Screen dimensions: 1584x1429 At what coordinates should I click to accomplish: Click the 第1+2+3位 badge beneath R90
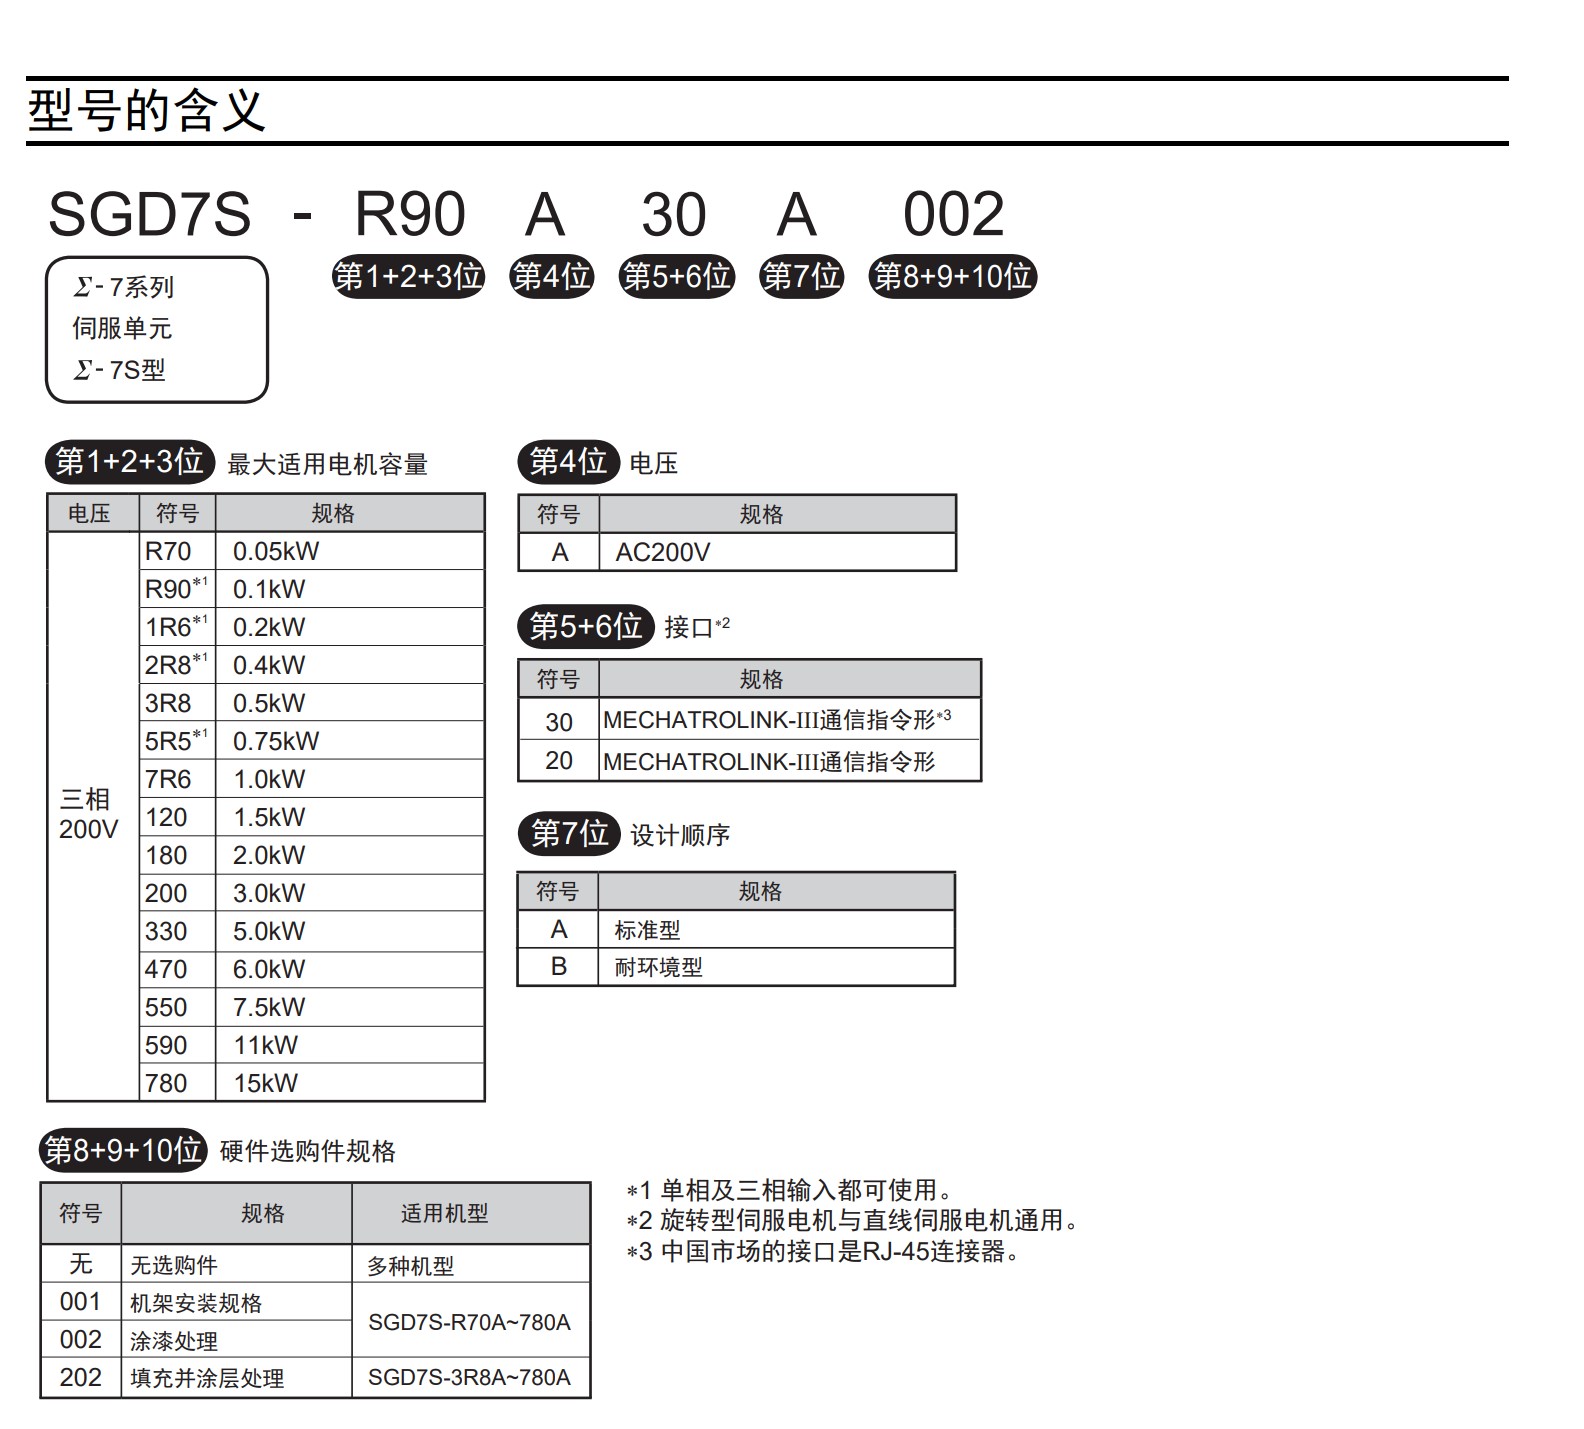[x=408, y=276]
